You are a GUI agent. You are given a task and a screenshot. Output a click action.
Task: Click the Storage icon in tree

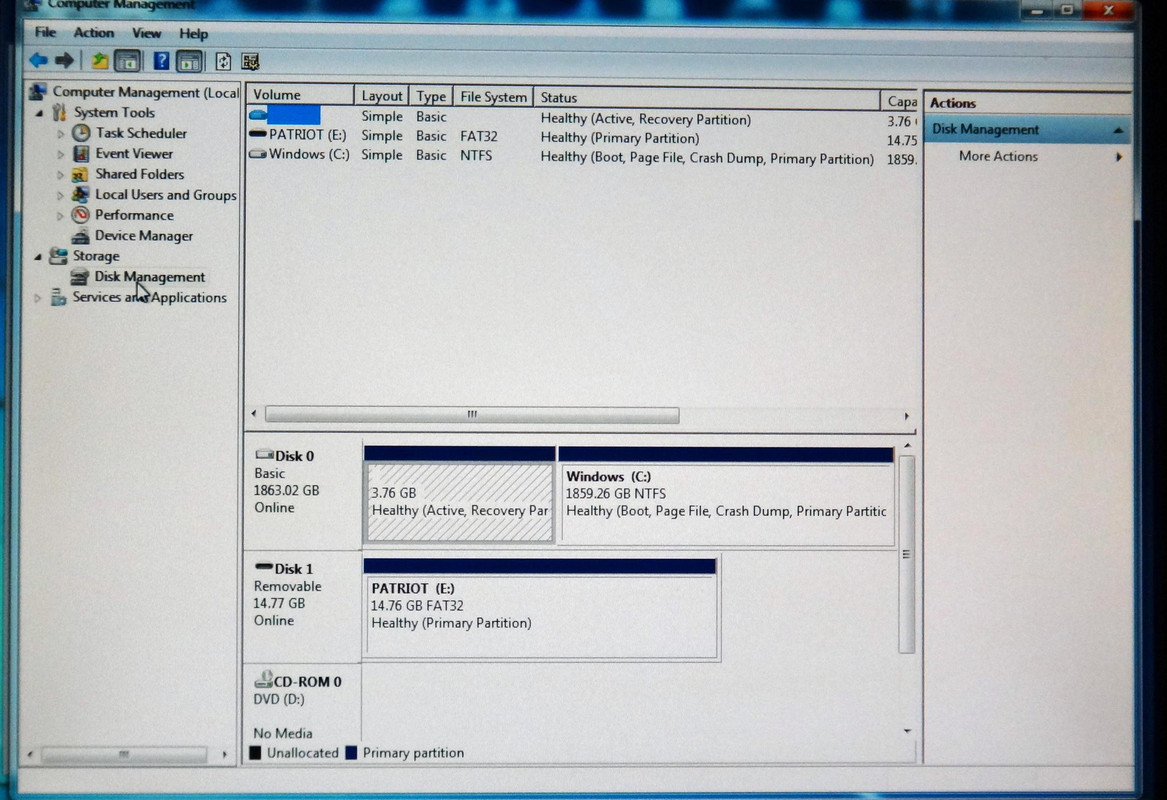(x=58, y=256)
